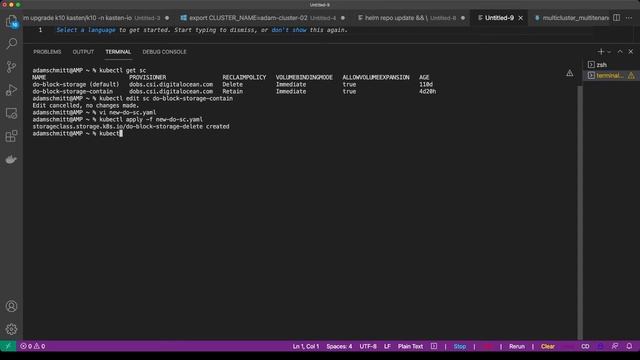
Task: Open the Search view in activity bar
Action: 11,44
